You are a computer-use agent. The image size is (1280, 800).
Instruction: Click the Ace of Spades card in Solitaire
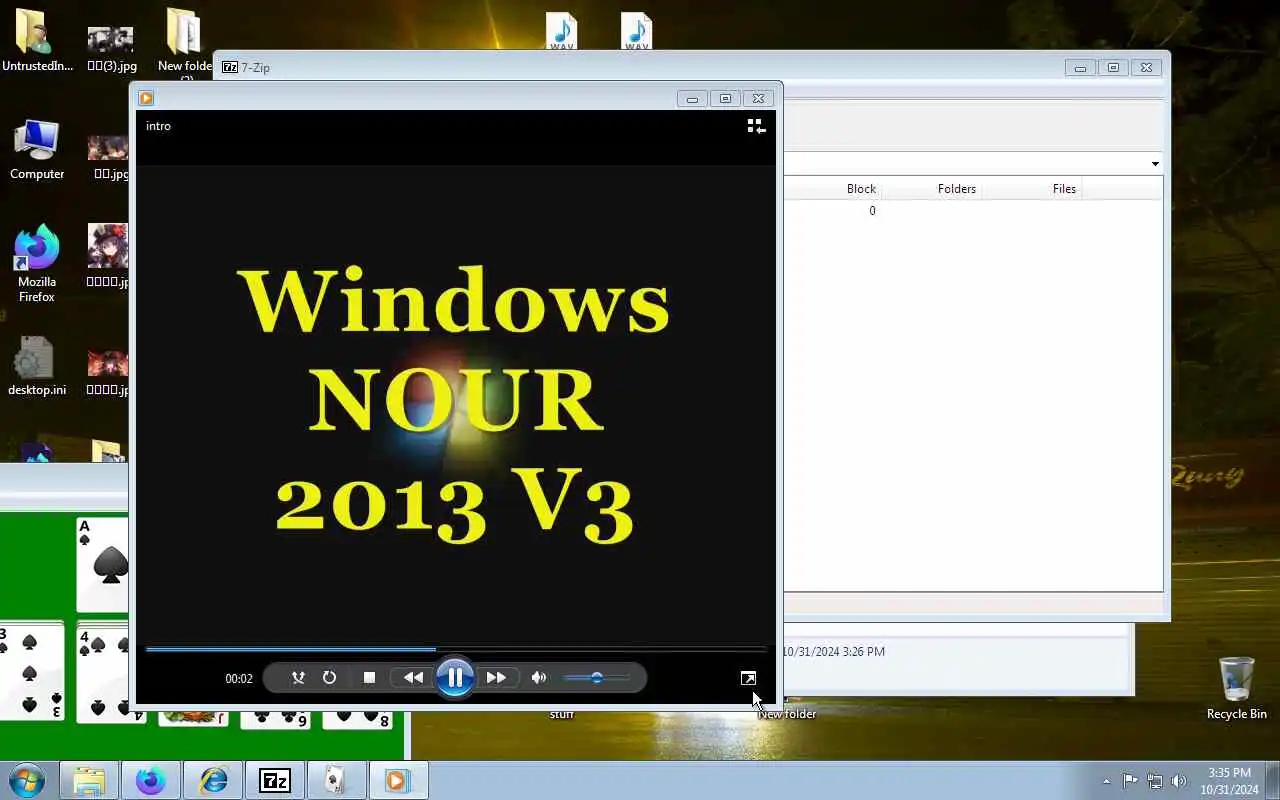(103, 563)
